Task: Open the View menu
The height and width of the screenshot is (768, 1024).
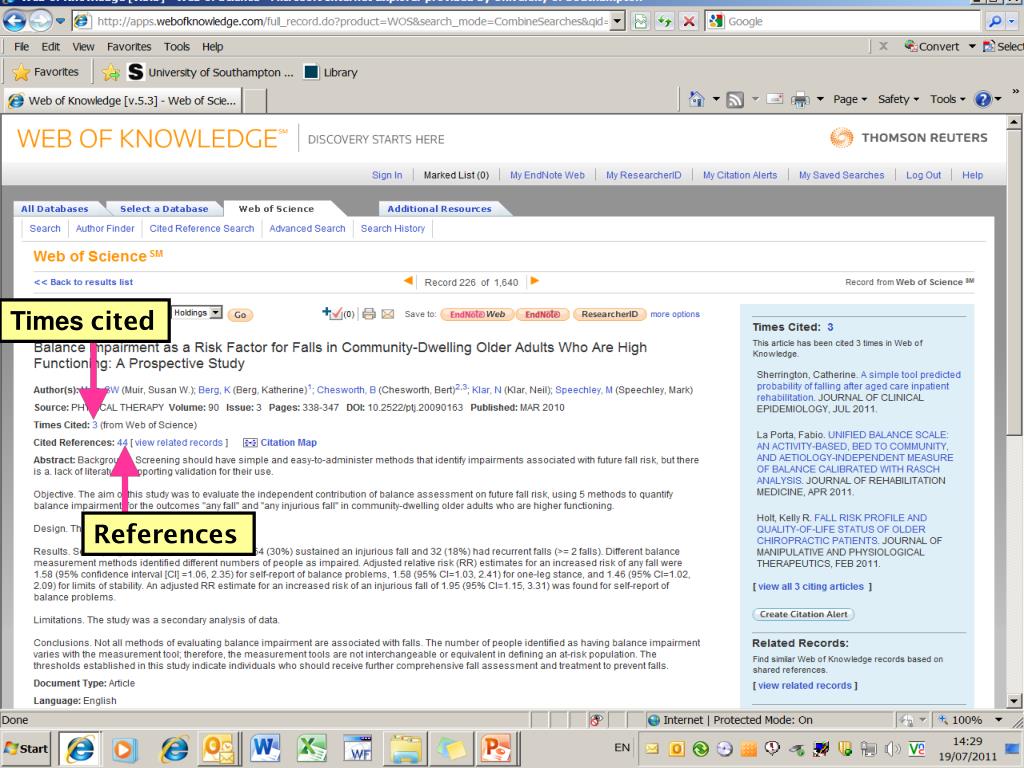Action: pos(83,46)
